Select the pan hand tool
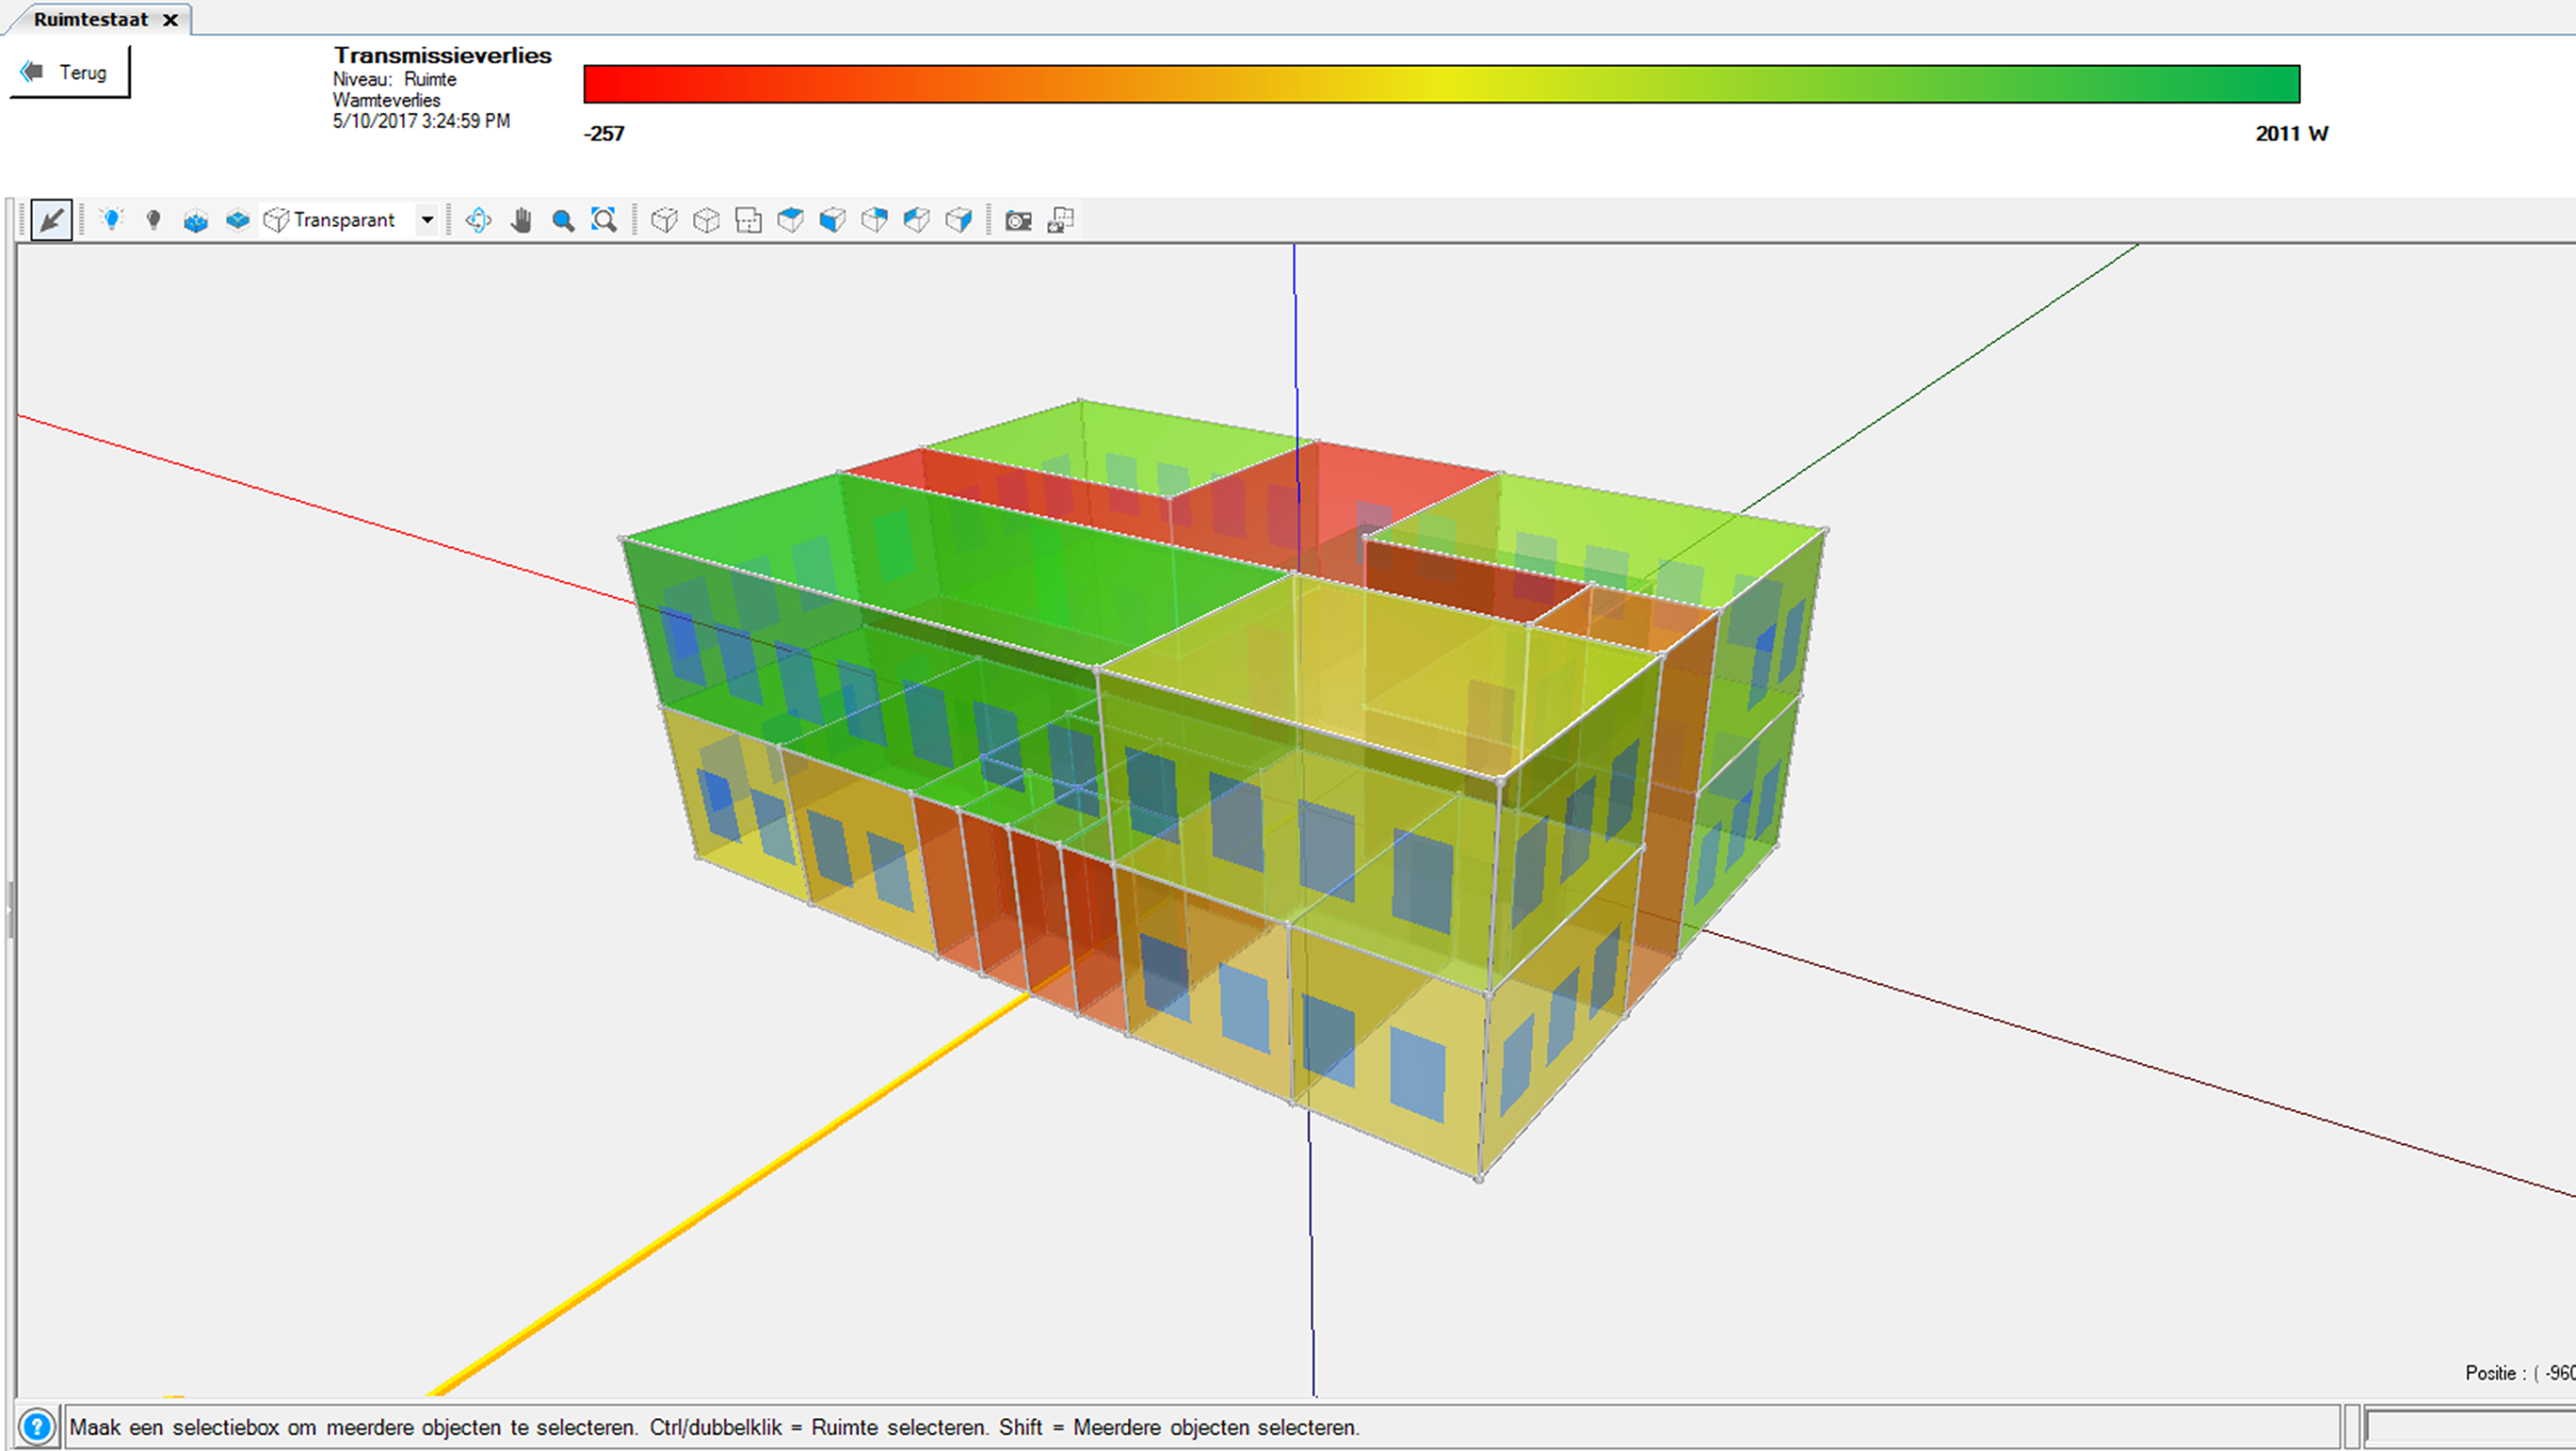This screenshot has height=1451, width=2576. click(x=521, y=220)
